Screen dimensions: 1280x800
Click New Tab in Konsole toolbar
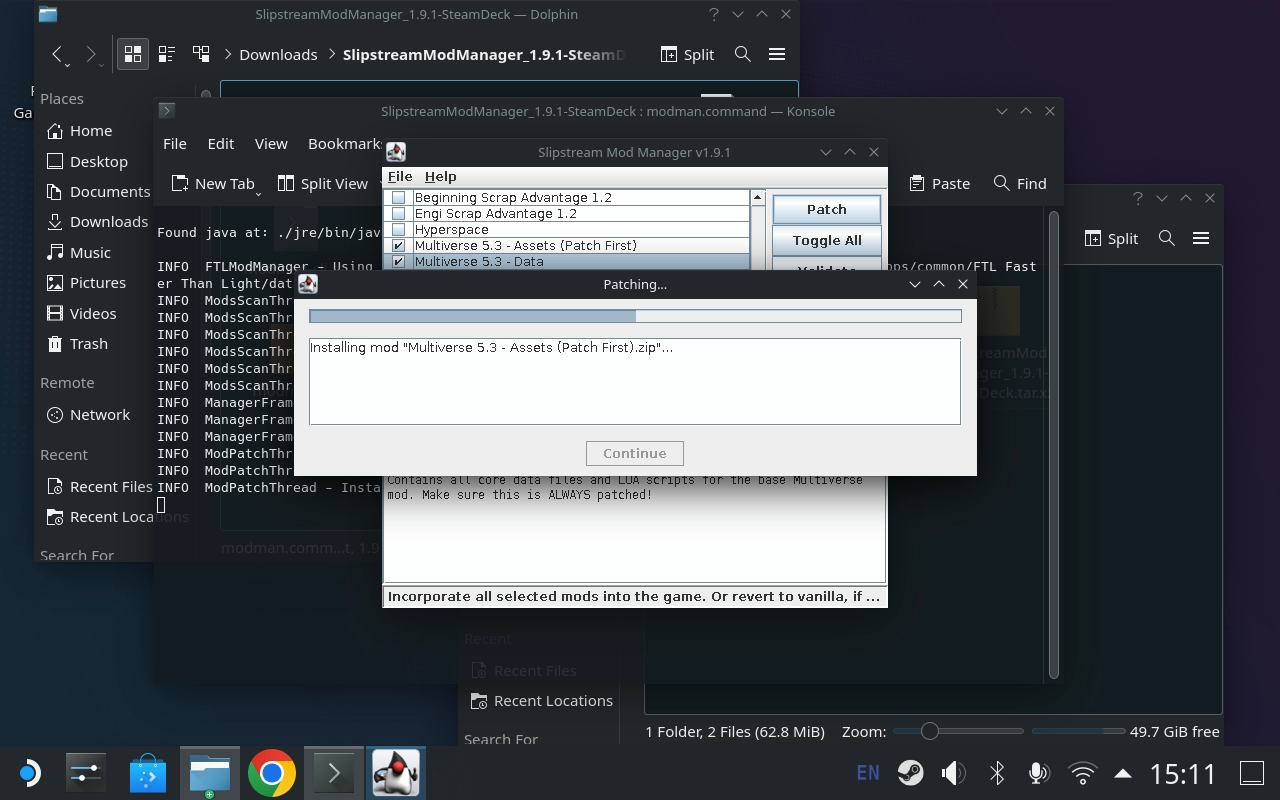coord(214,183)
